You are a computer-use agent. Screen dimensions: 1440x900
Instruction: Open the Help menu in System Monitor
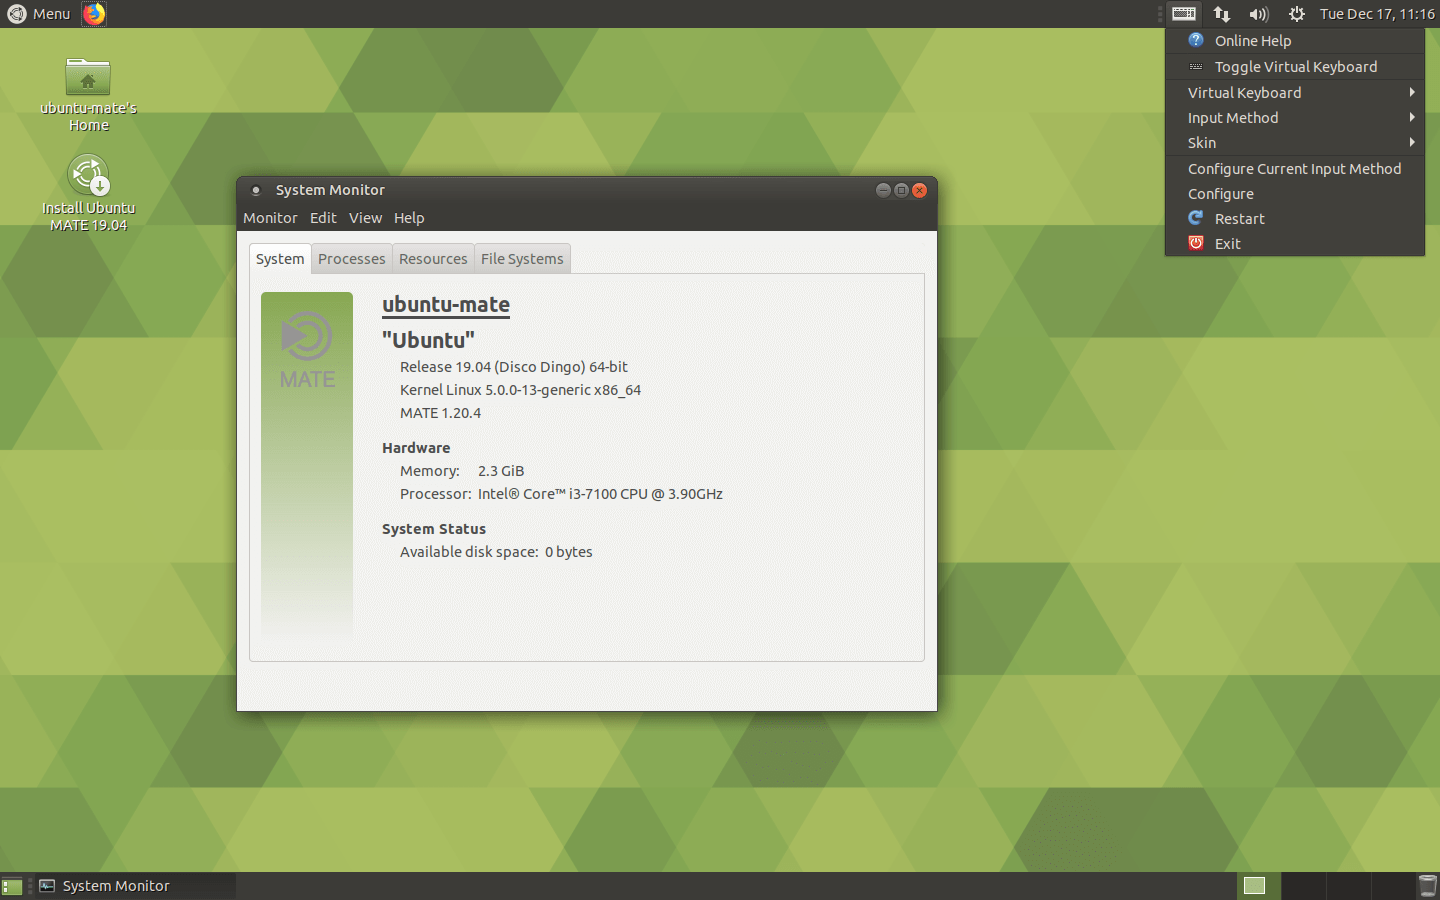coord(409,218)
